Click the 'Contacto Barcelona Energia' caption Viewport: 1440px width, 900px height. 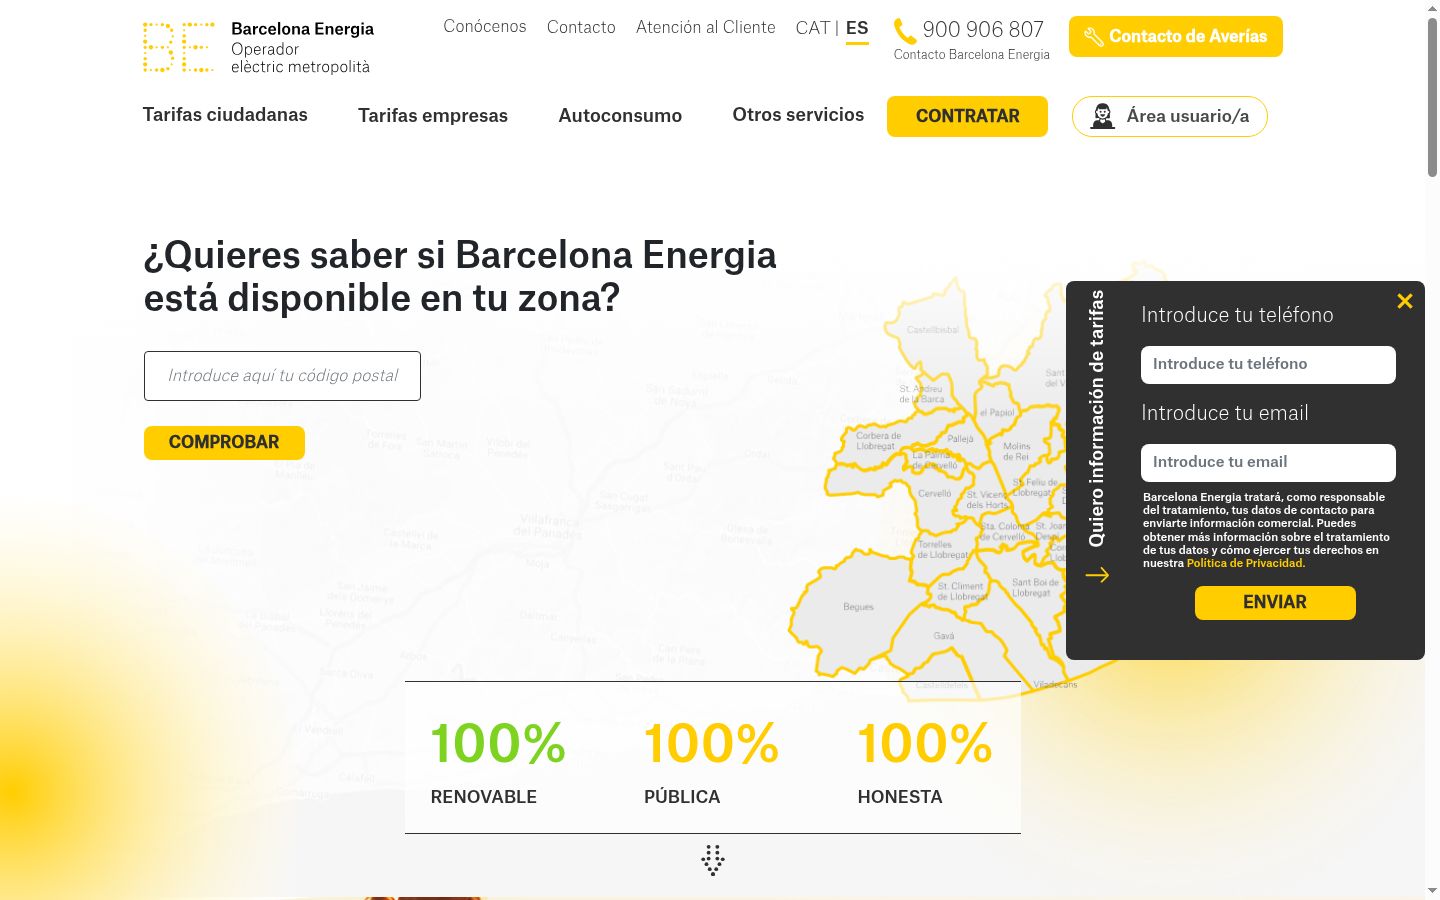coord(972,55)
